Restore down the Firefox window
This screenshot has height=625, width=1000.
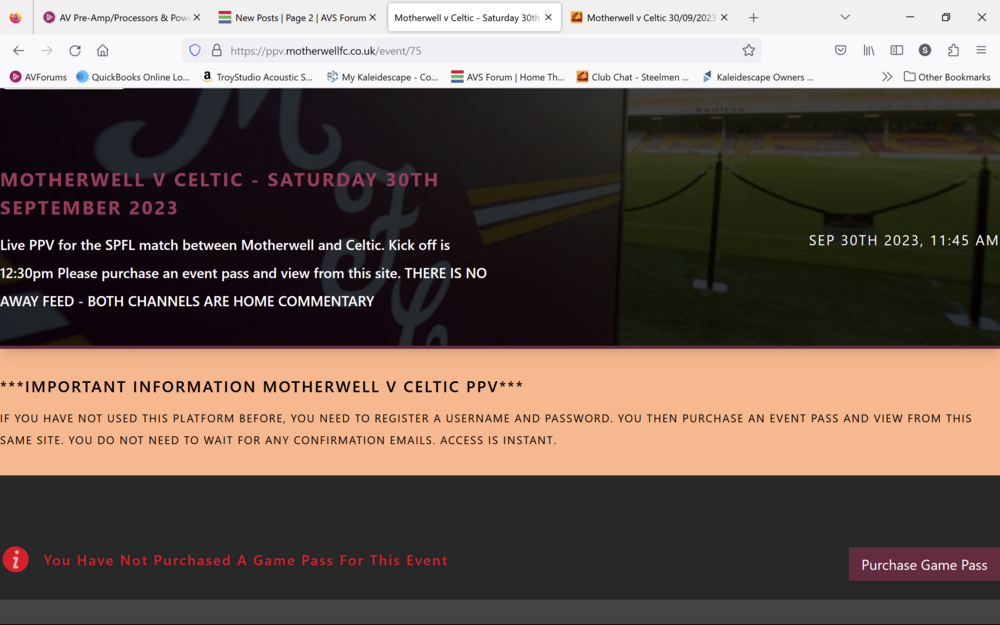pyautogui.click(x=946, y=17)
